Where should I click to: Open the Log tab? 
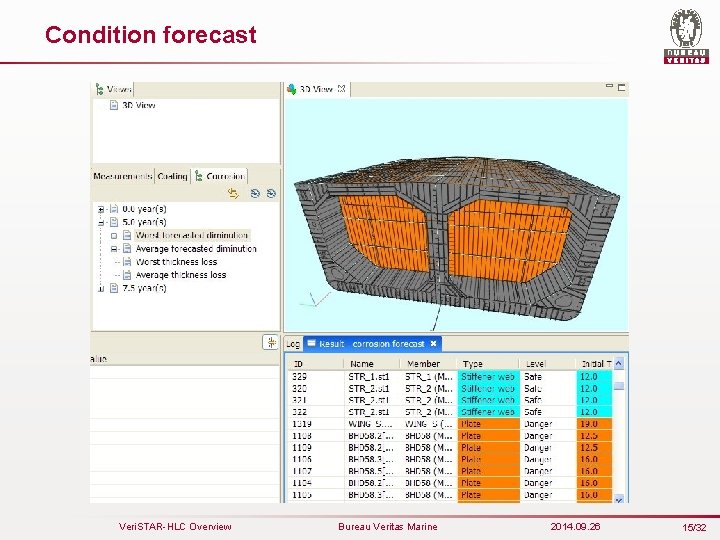point(293,344)
